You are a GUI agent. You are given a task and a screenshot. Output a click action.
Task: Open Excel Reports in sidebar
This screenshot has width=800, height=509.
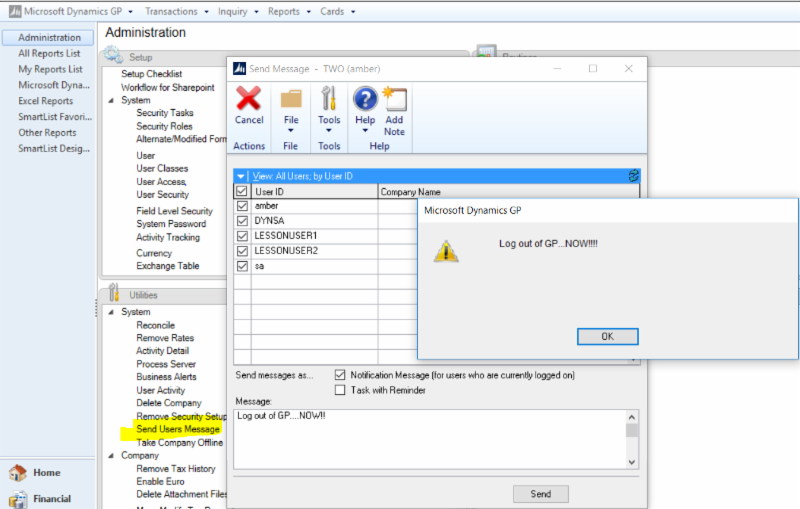(x=45, y=101)
